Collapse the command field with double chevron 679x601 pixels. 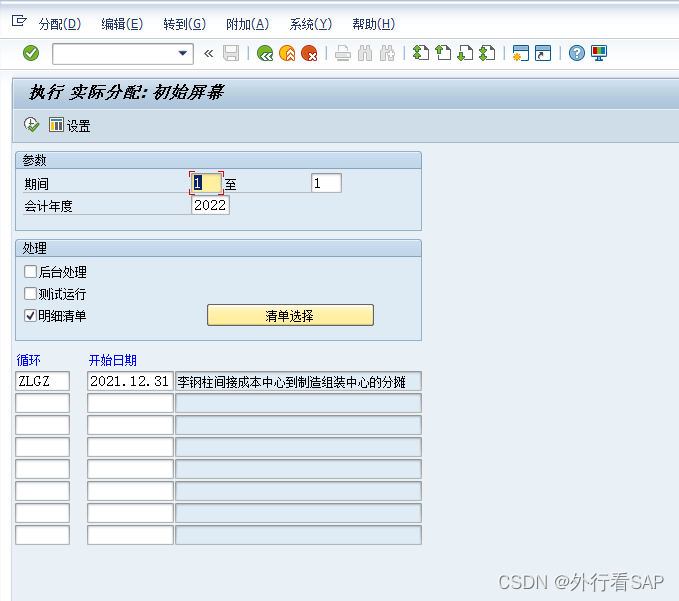pos(208,54)
